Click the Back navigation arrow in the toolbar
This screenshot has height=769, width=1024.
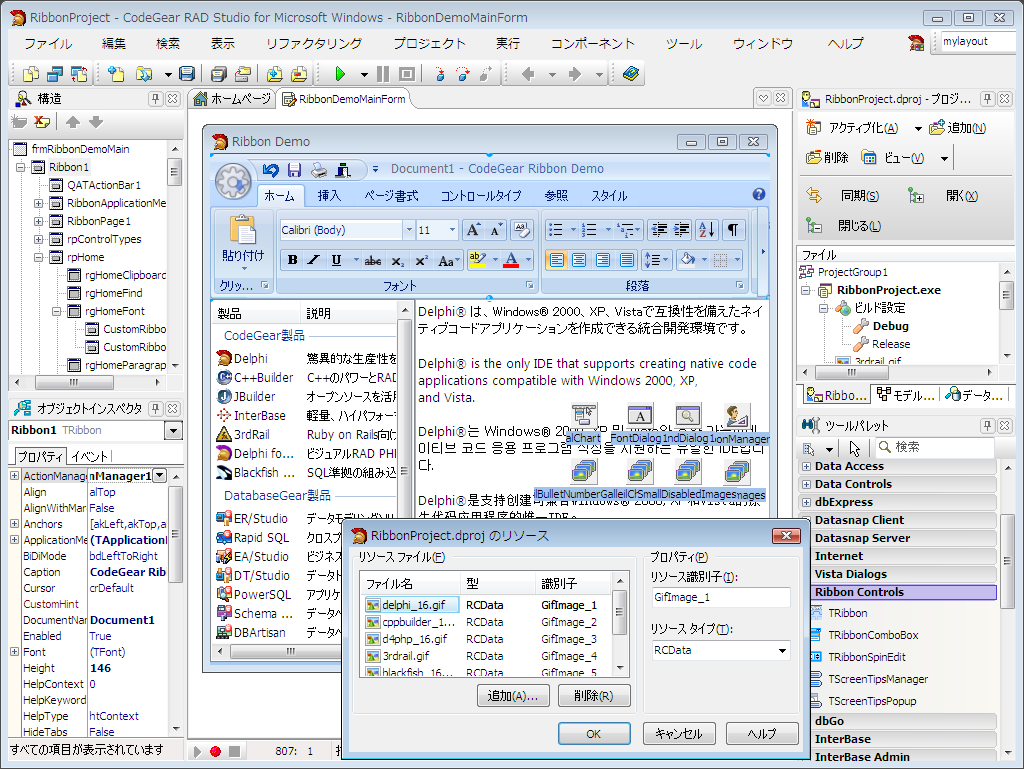tap(528, 74)
